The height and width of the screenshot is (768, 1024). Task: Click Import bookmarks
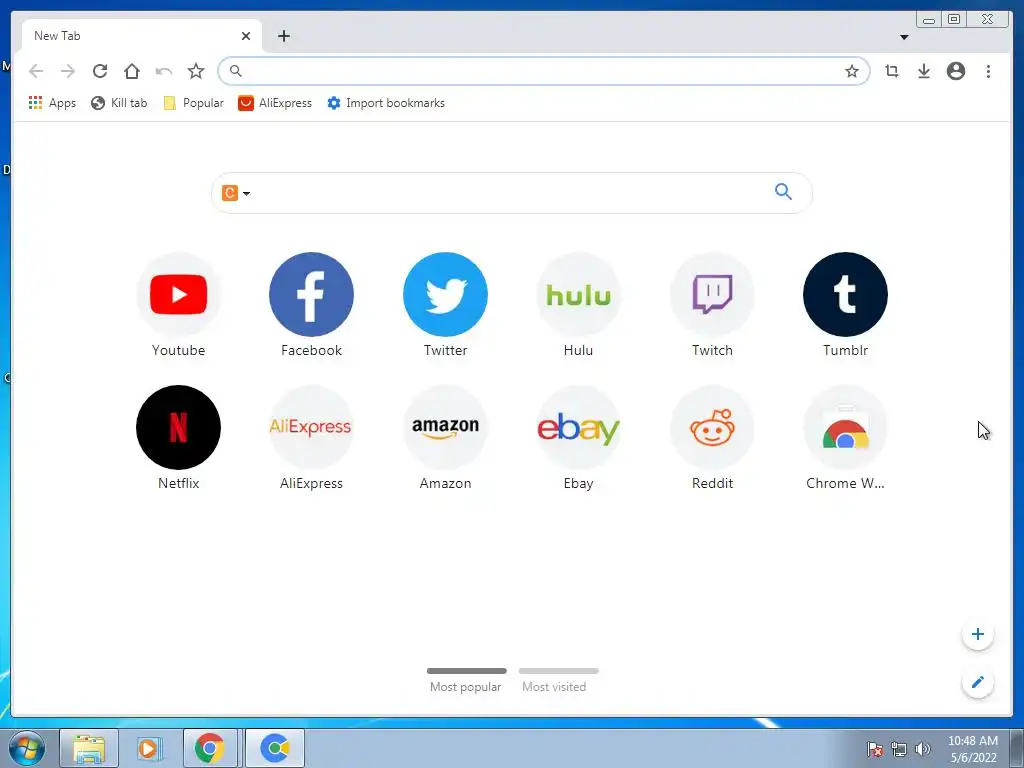(386, 103)
